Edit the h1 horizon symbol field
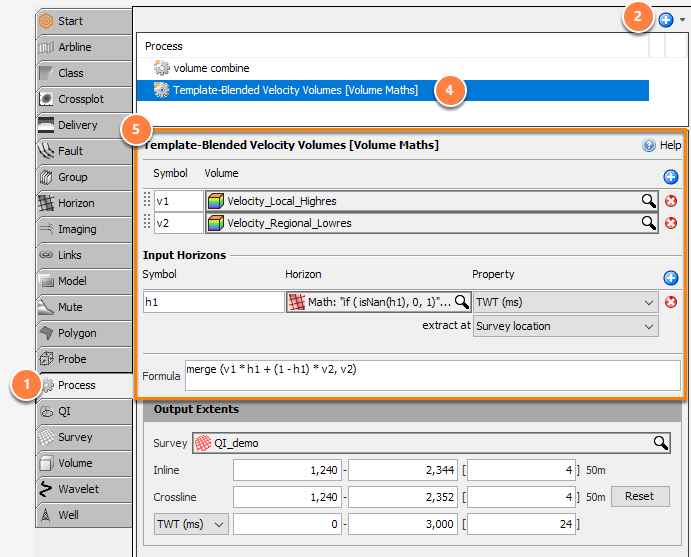691x557 pixels. pyautogui.click(x=214, y=302)
